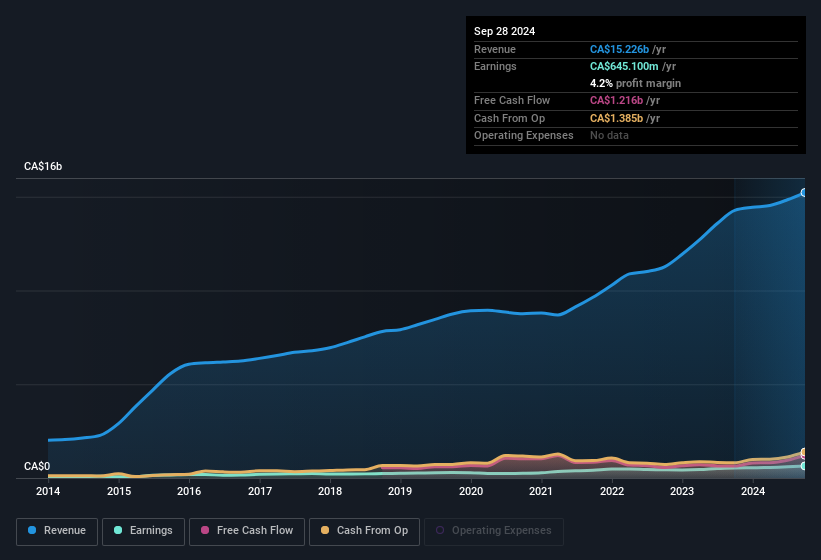Click the blue Revenue endpoint marker

[804, 193]
